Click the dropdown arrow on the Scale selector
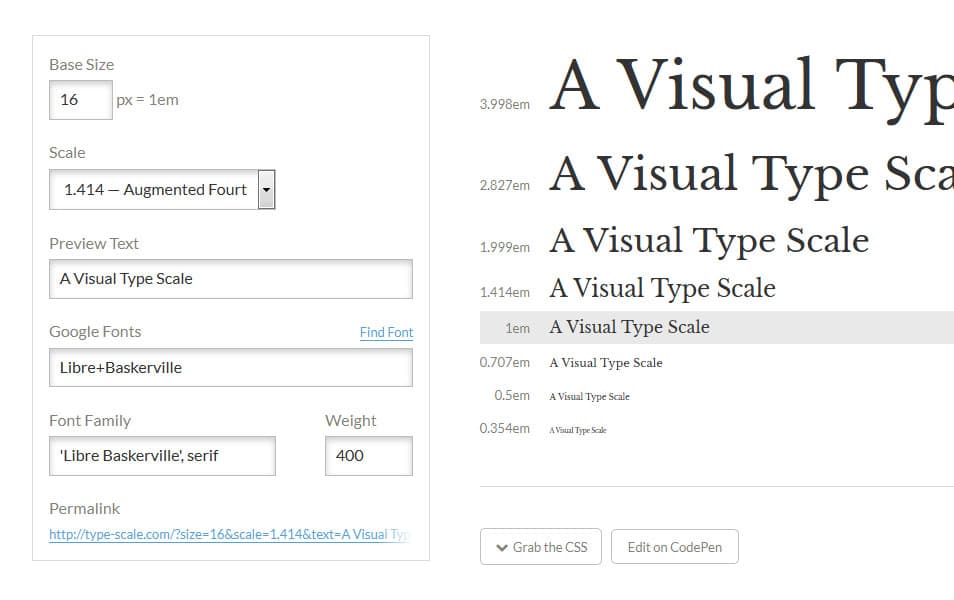Image resolution: width=954 pixels, height=600 pixels. pyautogui.click(x=265, y=189)
